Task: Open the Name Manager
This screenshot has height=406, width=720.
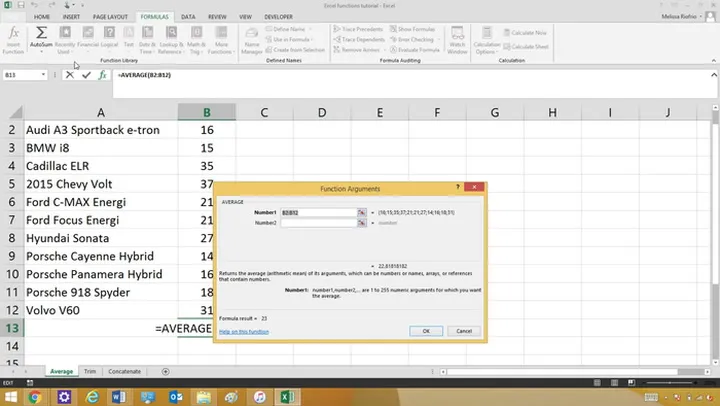Action: [x=252, y=40]
